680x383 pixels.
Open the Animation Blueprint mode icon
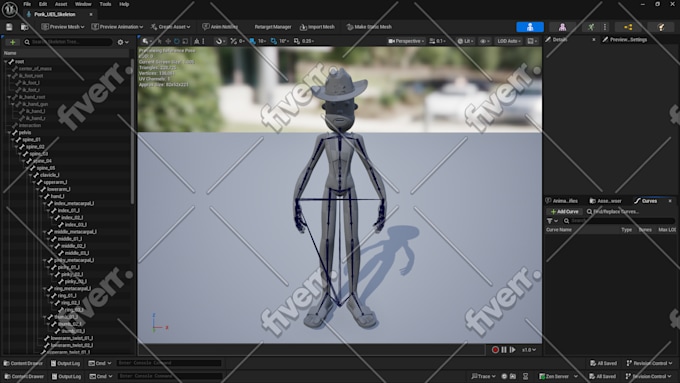pyautogui.click(x=628, y=27)
